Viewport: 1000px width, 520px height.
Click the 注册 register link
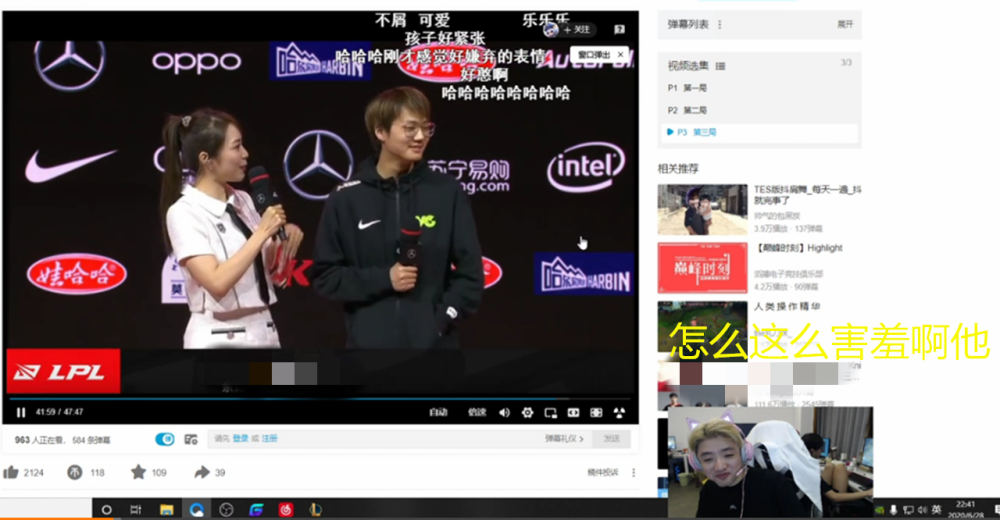(270, 438)
